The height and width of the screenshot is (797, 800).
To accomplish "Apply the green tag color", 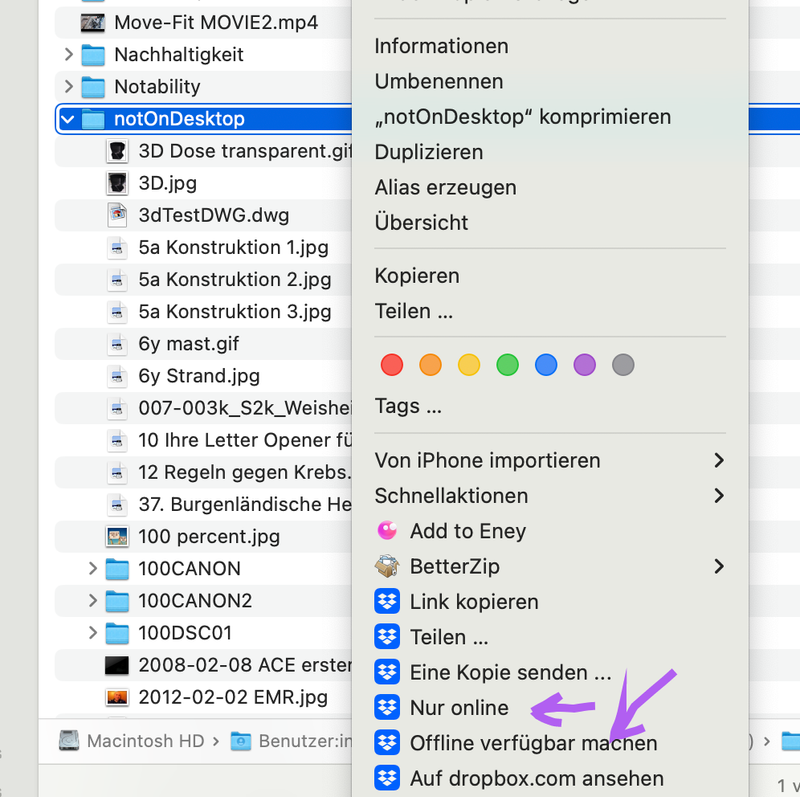I will 507,365.
